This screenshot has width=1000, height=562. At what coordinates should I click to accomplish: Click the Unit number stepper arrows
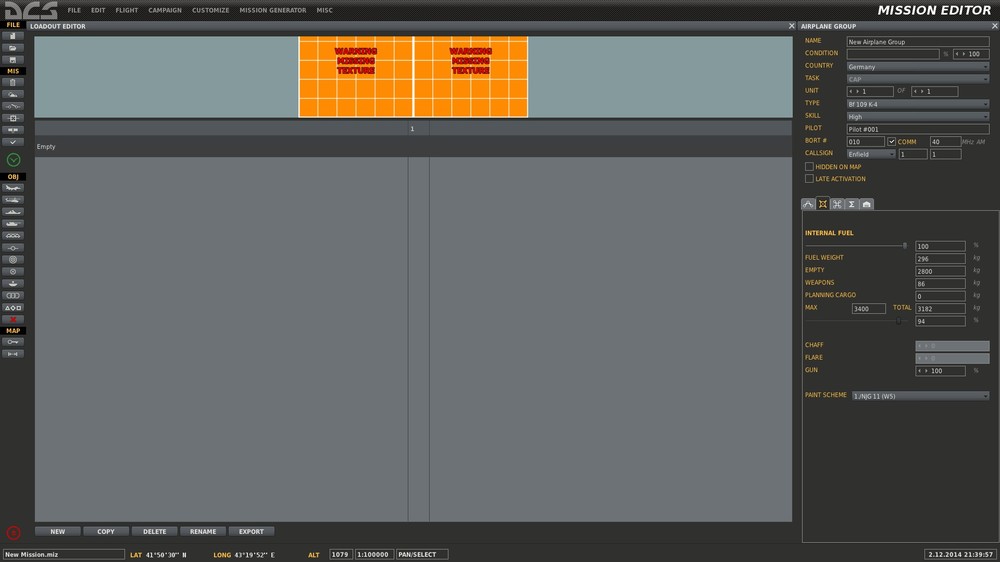pyautogui.click(x=854, y=91)
